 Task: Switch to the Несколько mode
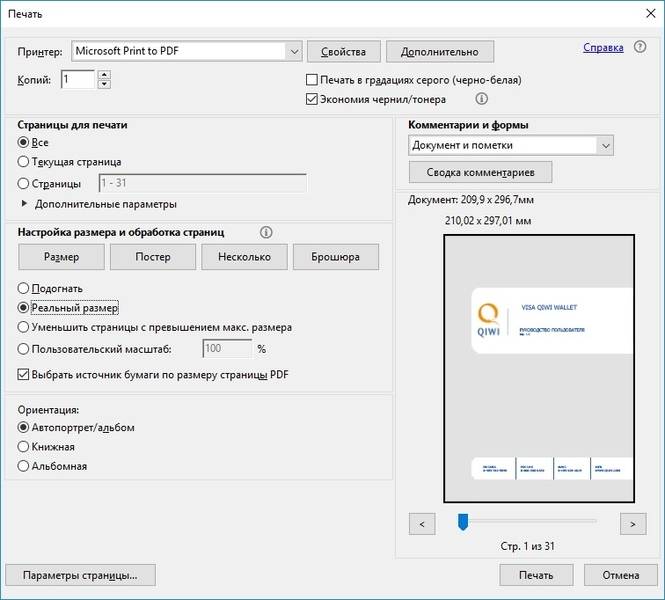(x=244, y=257)
